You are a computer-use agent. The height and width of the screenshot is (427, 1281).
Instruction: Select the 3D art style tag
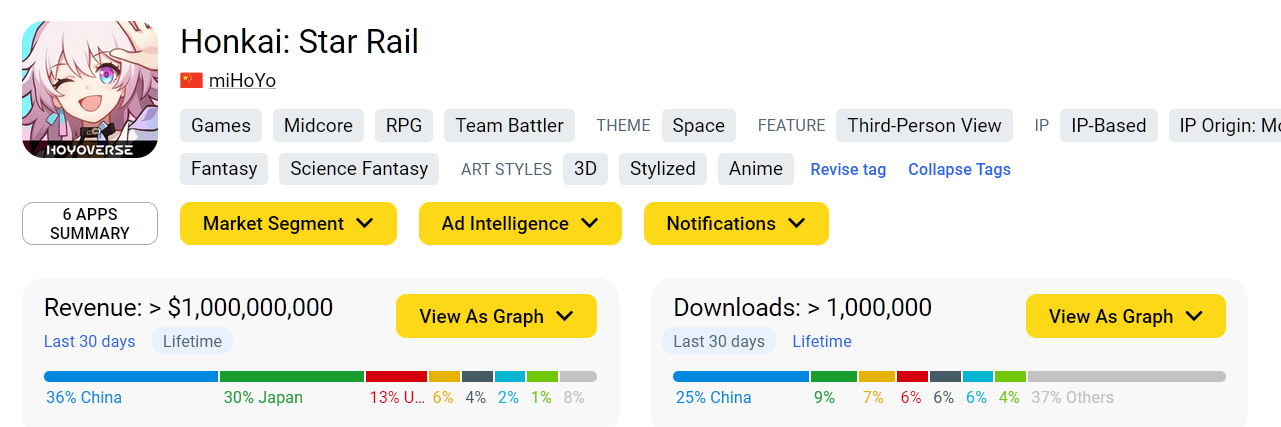585,168
